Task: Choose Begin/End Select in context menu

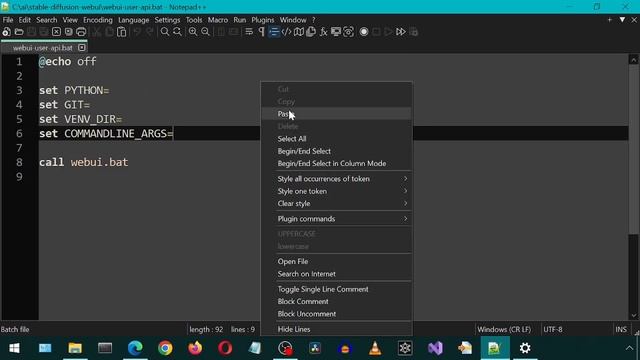Action: tap(336, 151)
